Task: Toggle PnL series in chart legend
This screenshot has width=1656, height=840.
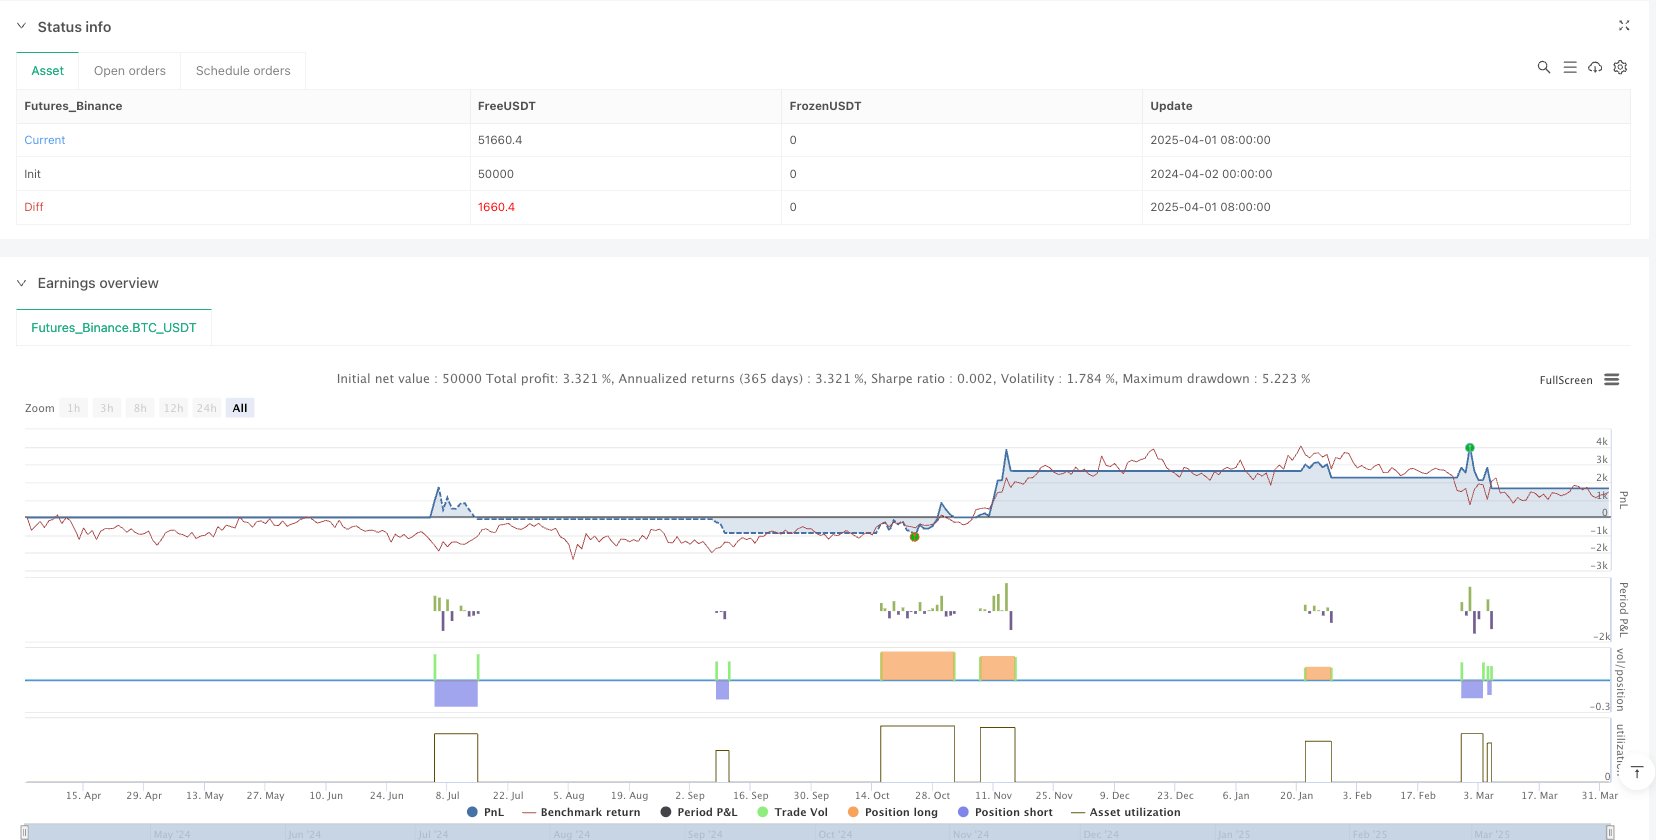Action: (x=486, y=812)
